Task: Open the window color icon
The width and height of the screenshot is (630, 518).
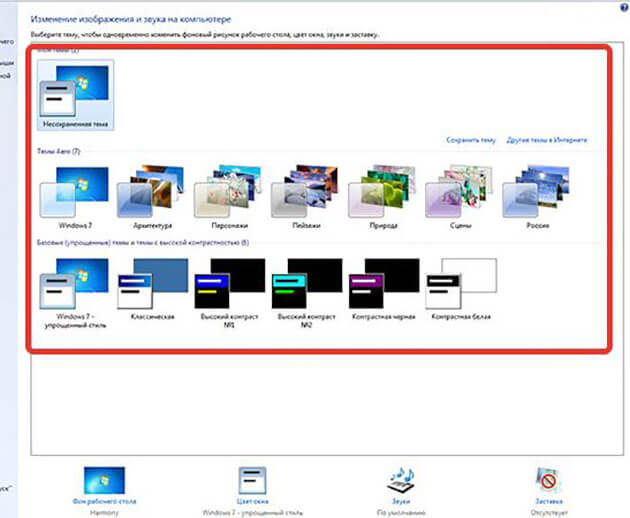Action: 252,480
